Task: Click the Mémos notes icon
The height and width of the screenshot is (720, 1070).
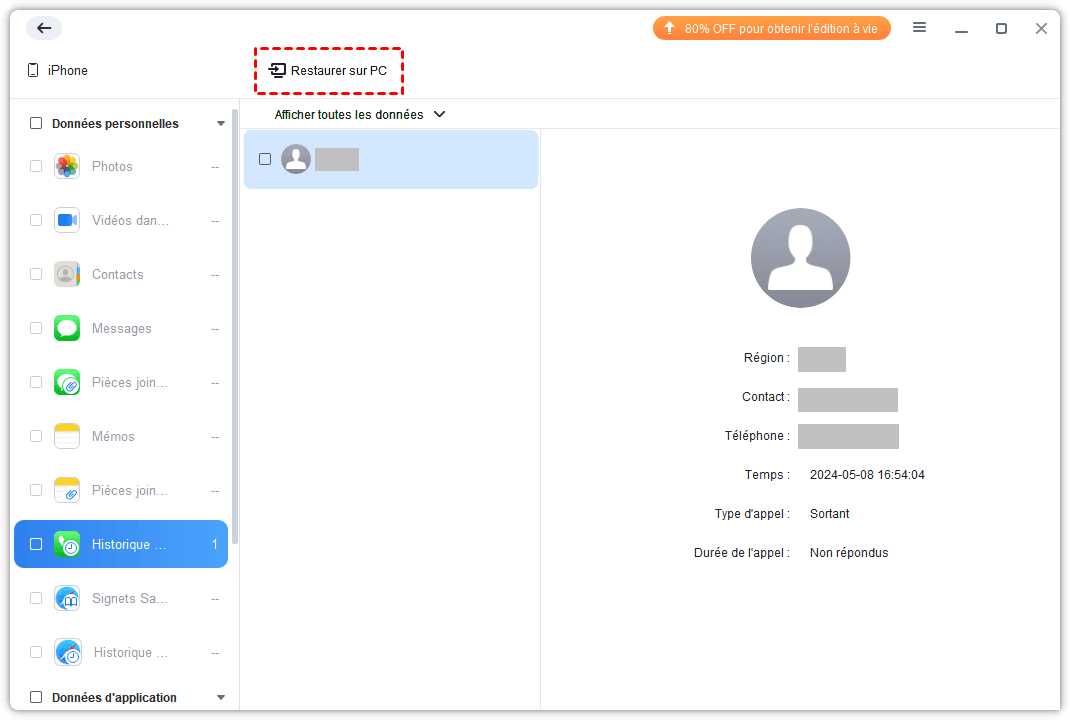Action: pyautogui.click(x=67, y=436)
